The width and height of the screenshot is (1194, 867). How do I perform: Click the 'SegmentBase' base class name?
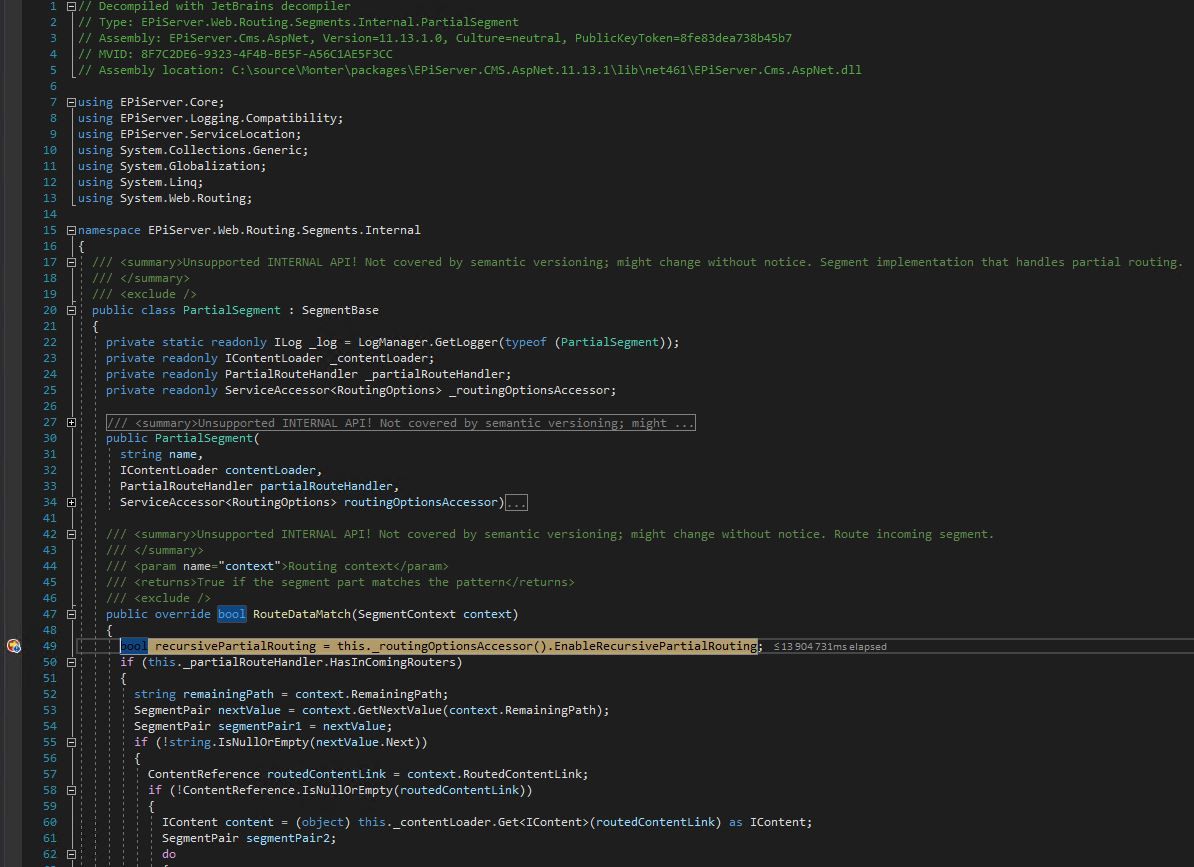click(x=340, y=310)
